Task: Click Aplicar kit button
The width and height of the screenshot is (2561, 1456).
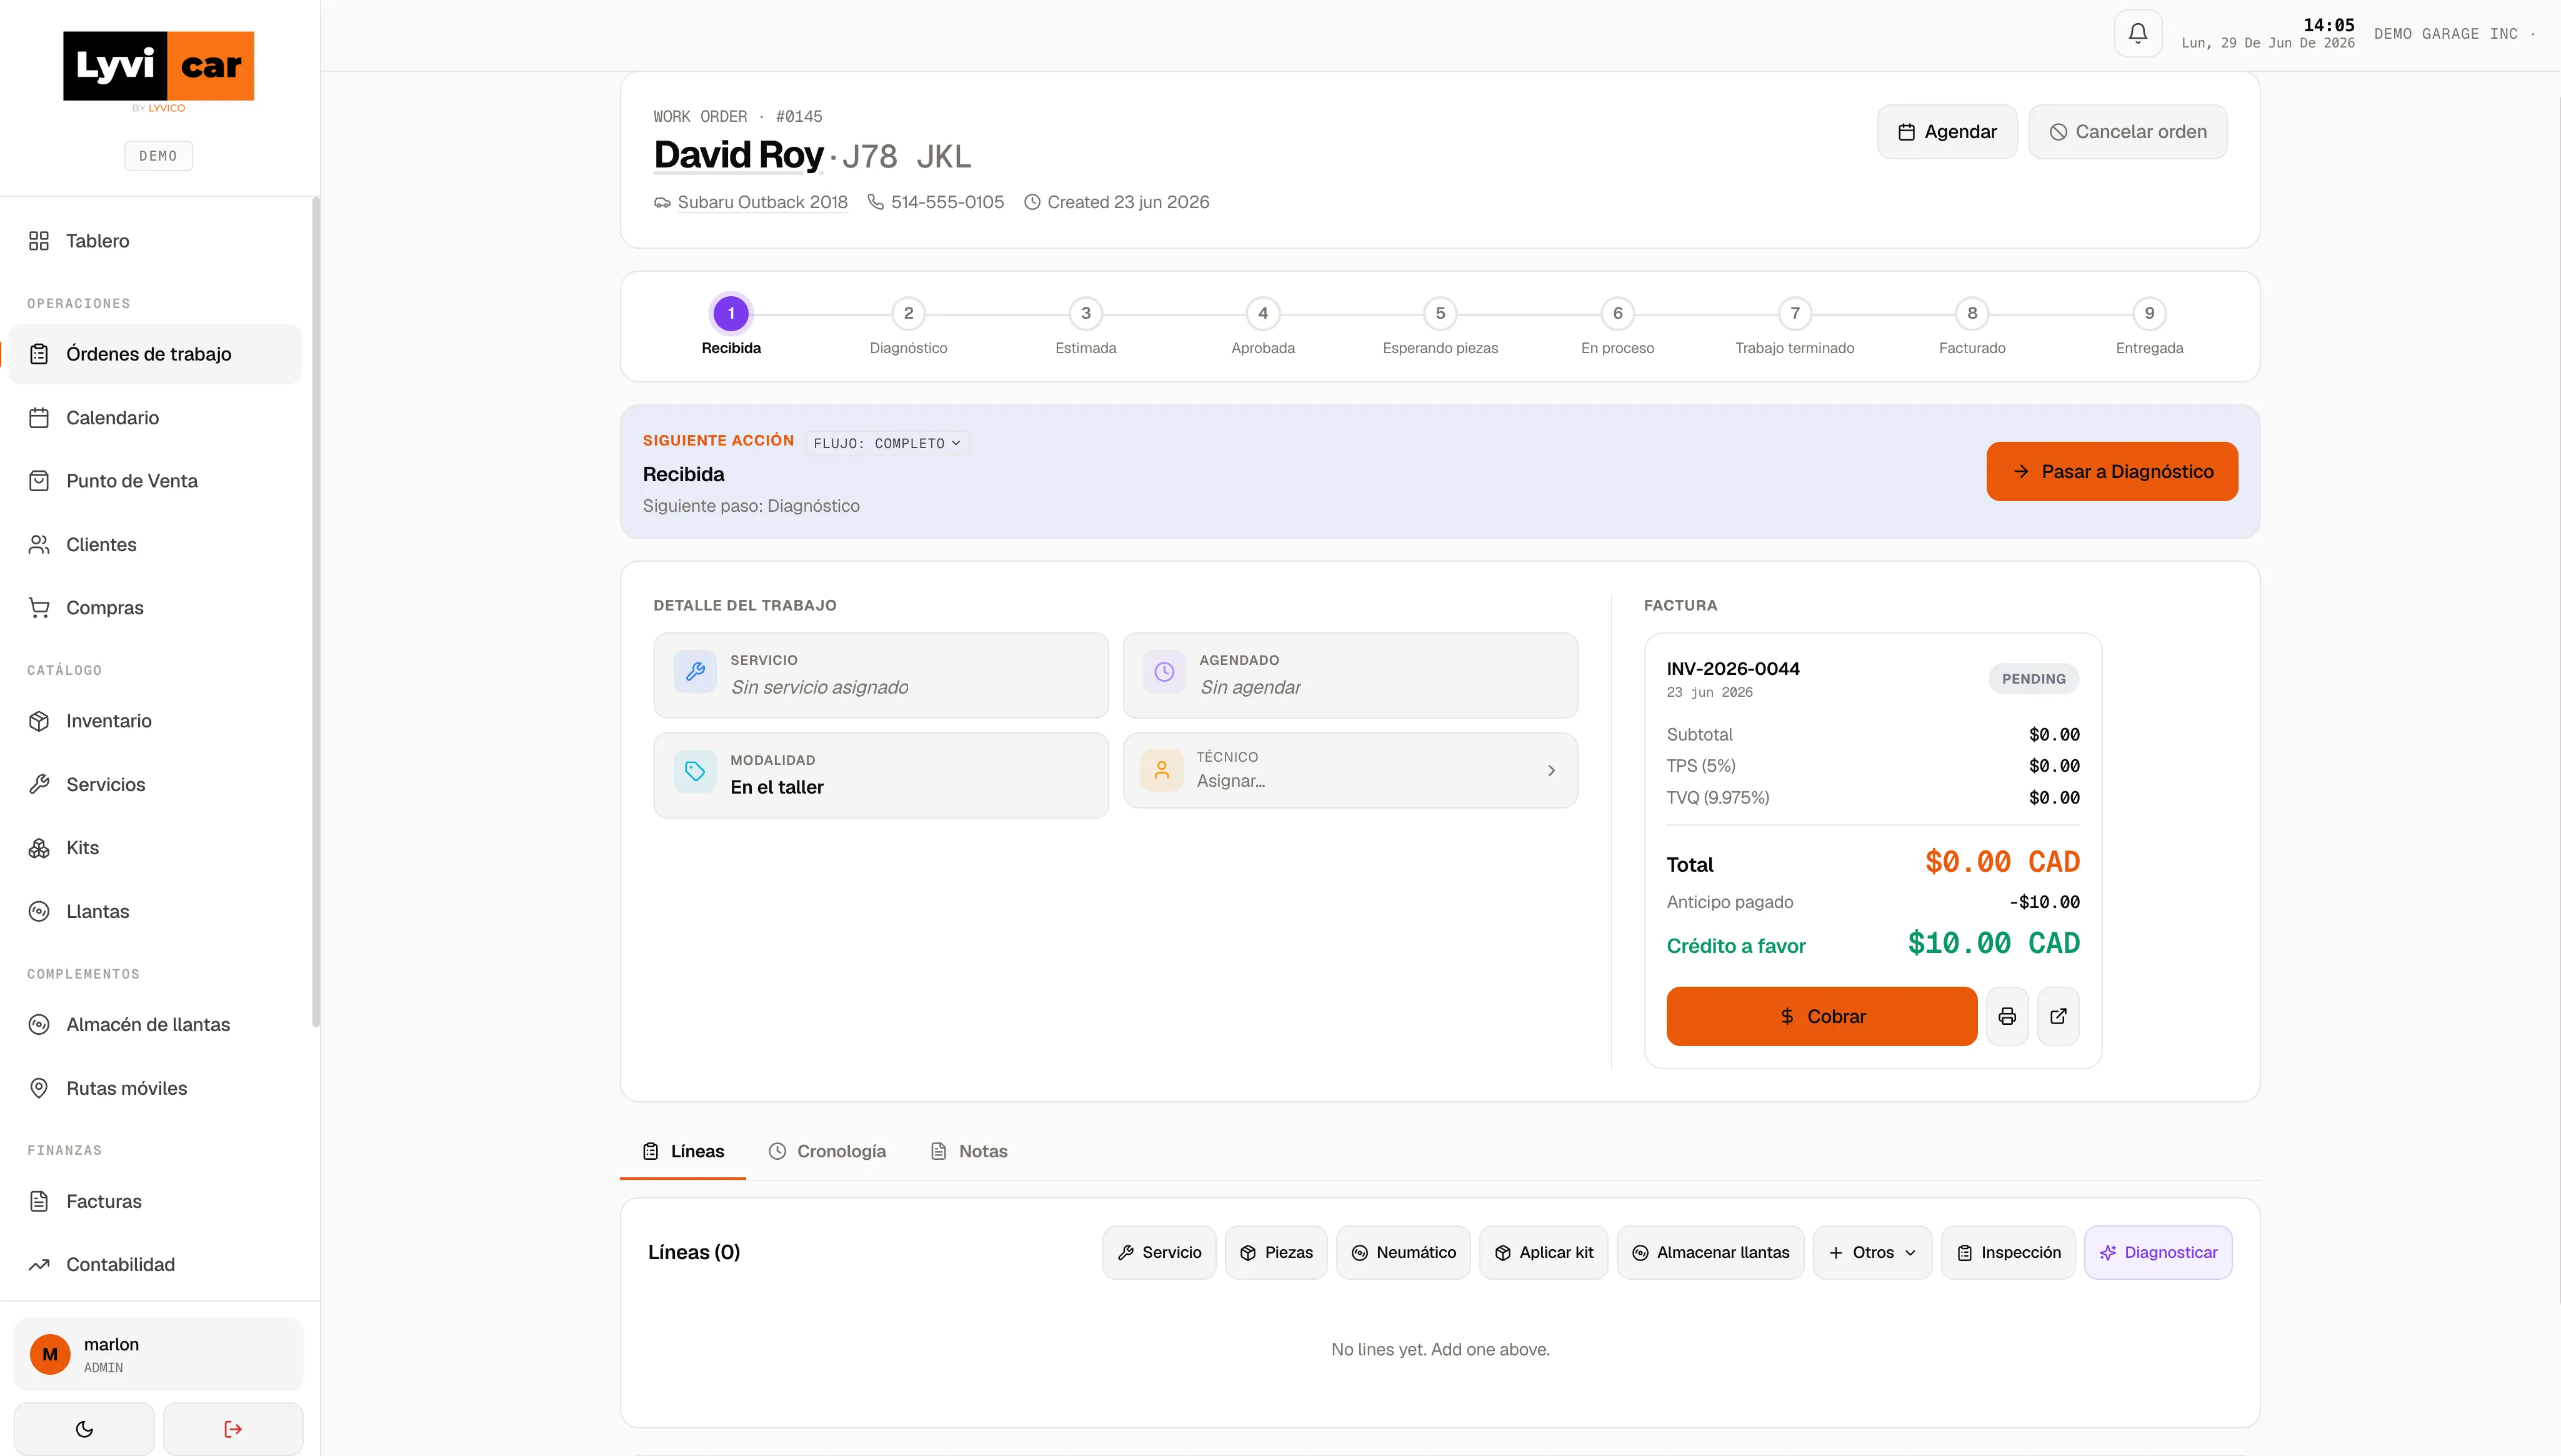Action: (x=1544, y=1253)
